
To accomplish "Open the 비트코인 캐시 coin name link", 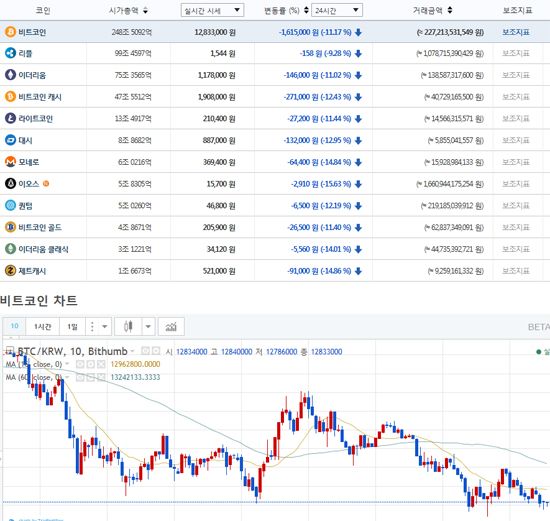I will (40, 97).
